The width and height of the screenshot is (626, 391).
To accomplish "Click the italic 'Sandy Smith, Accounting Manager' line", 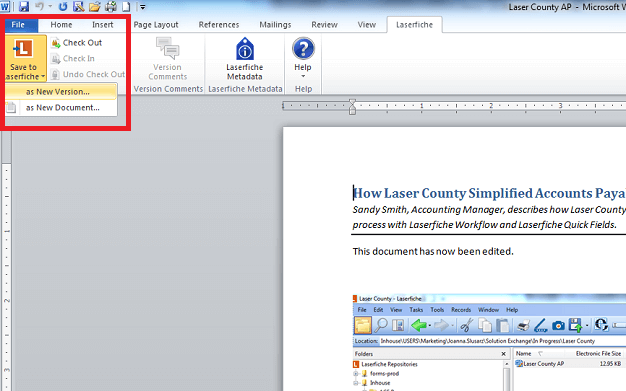I will click(x=489, y=210).
